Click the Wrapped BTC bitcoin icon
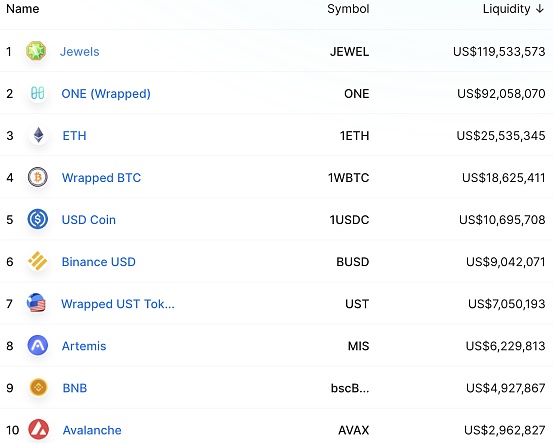The image size is (554, 443). click(38, 177)
